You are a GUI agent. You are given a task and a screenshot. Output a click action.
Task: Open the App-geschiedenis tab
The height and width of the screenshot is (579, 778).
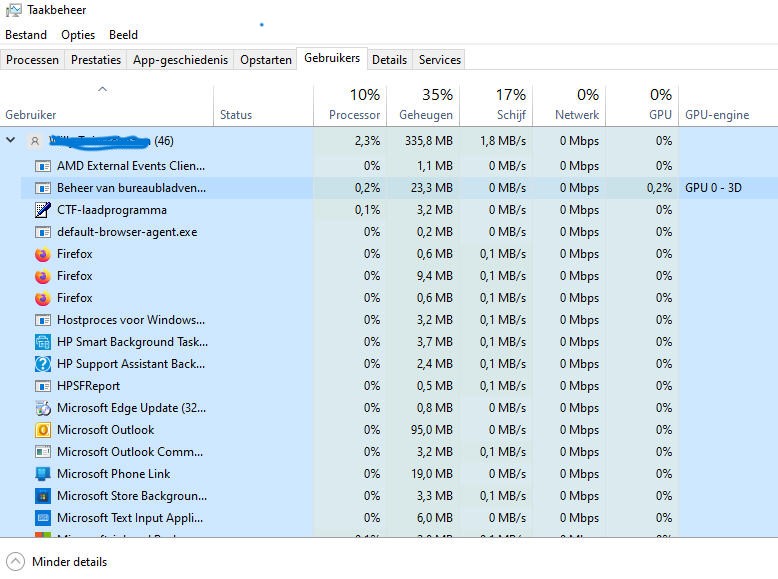[181, 60]
